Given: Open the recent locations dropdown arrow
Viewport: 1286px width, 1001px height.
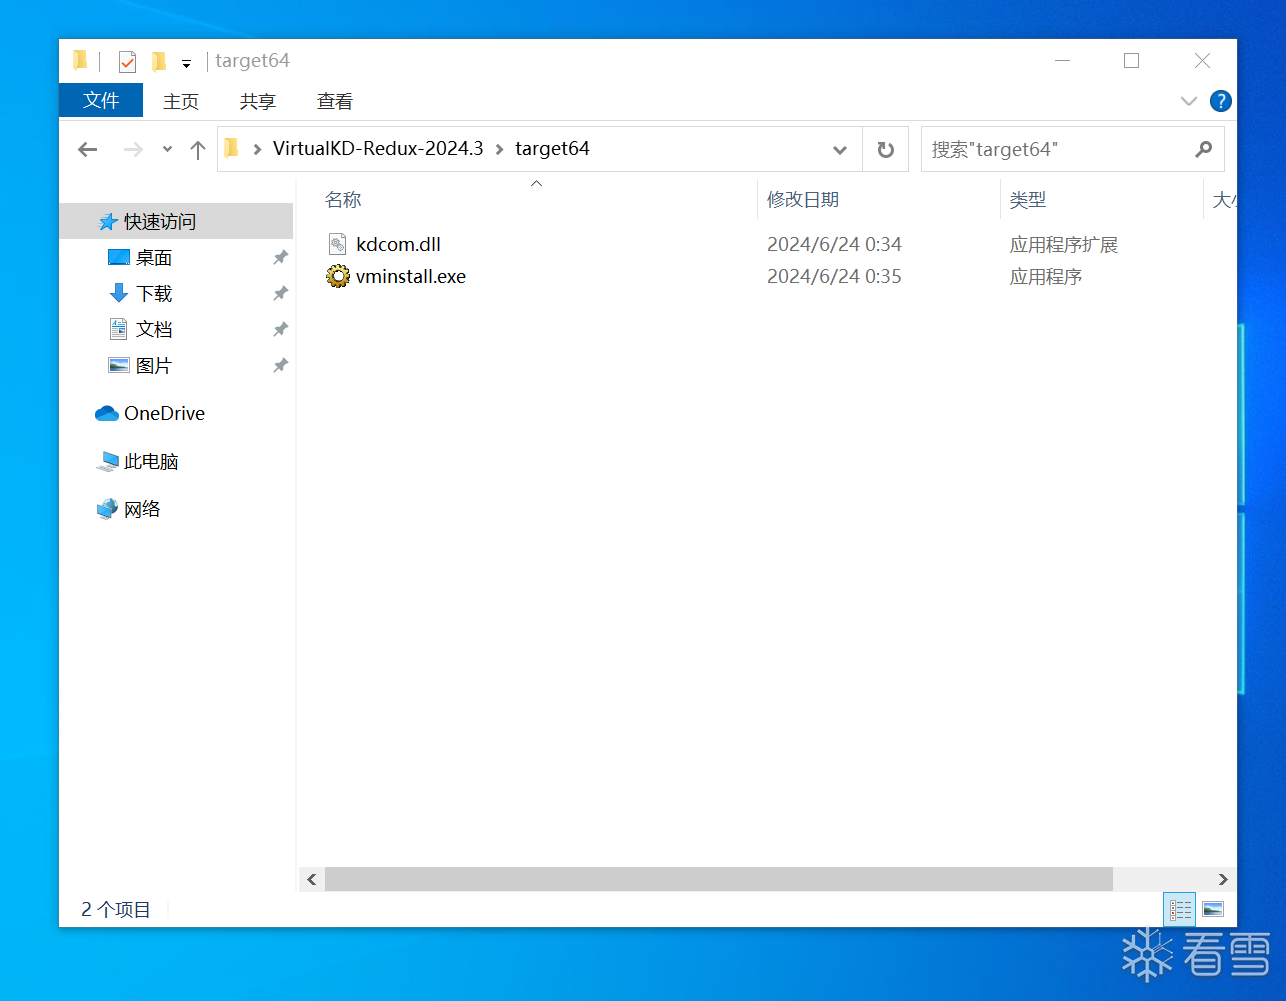Looking at the screenshot, I should pos(167,150).
